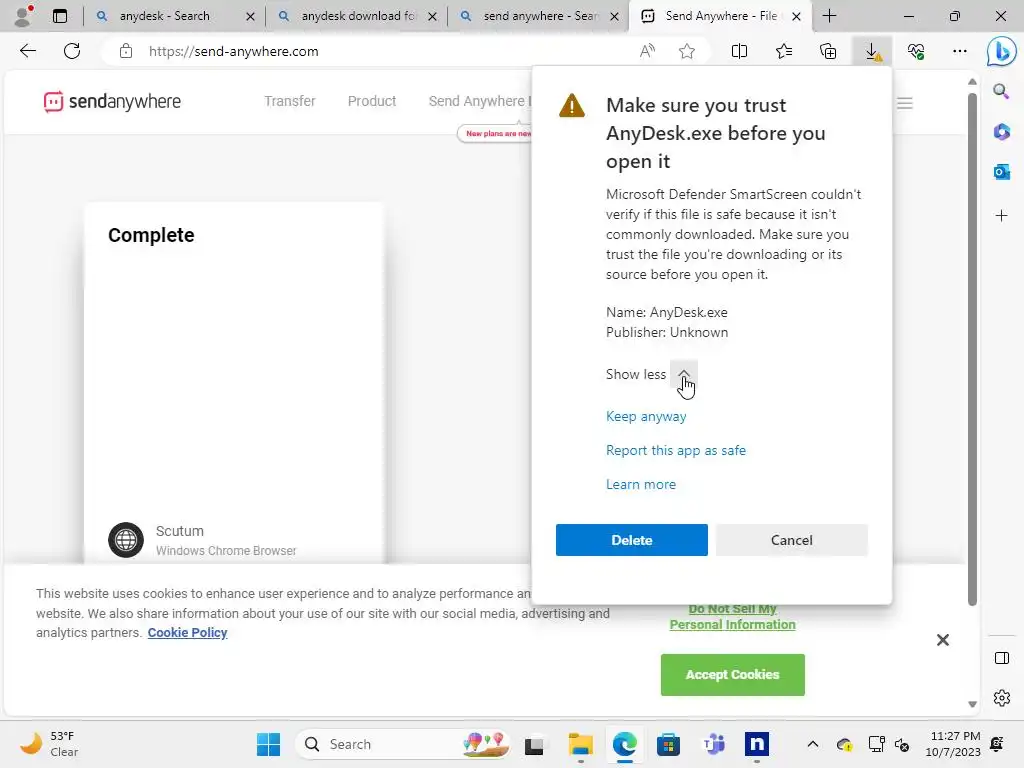The height and width of the screenshot is (768, 1024).
Task: Open the Learn more link
Action: tap(641, 484)
